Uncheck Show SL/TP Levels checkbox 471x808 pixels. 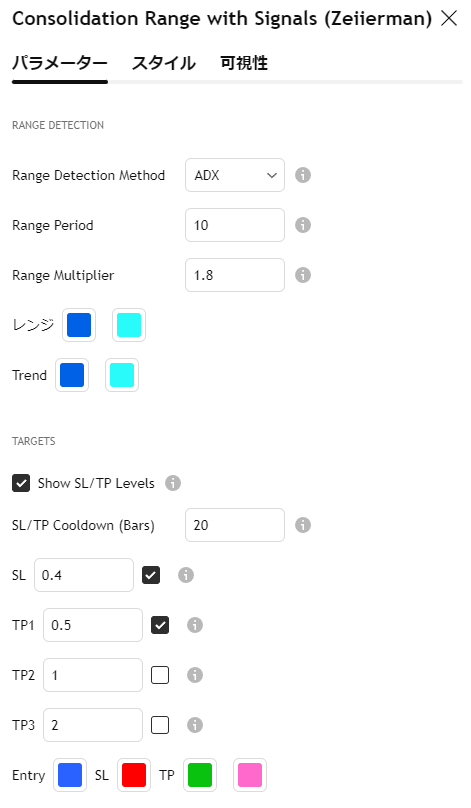coord(21,483)
